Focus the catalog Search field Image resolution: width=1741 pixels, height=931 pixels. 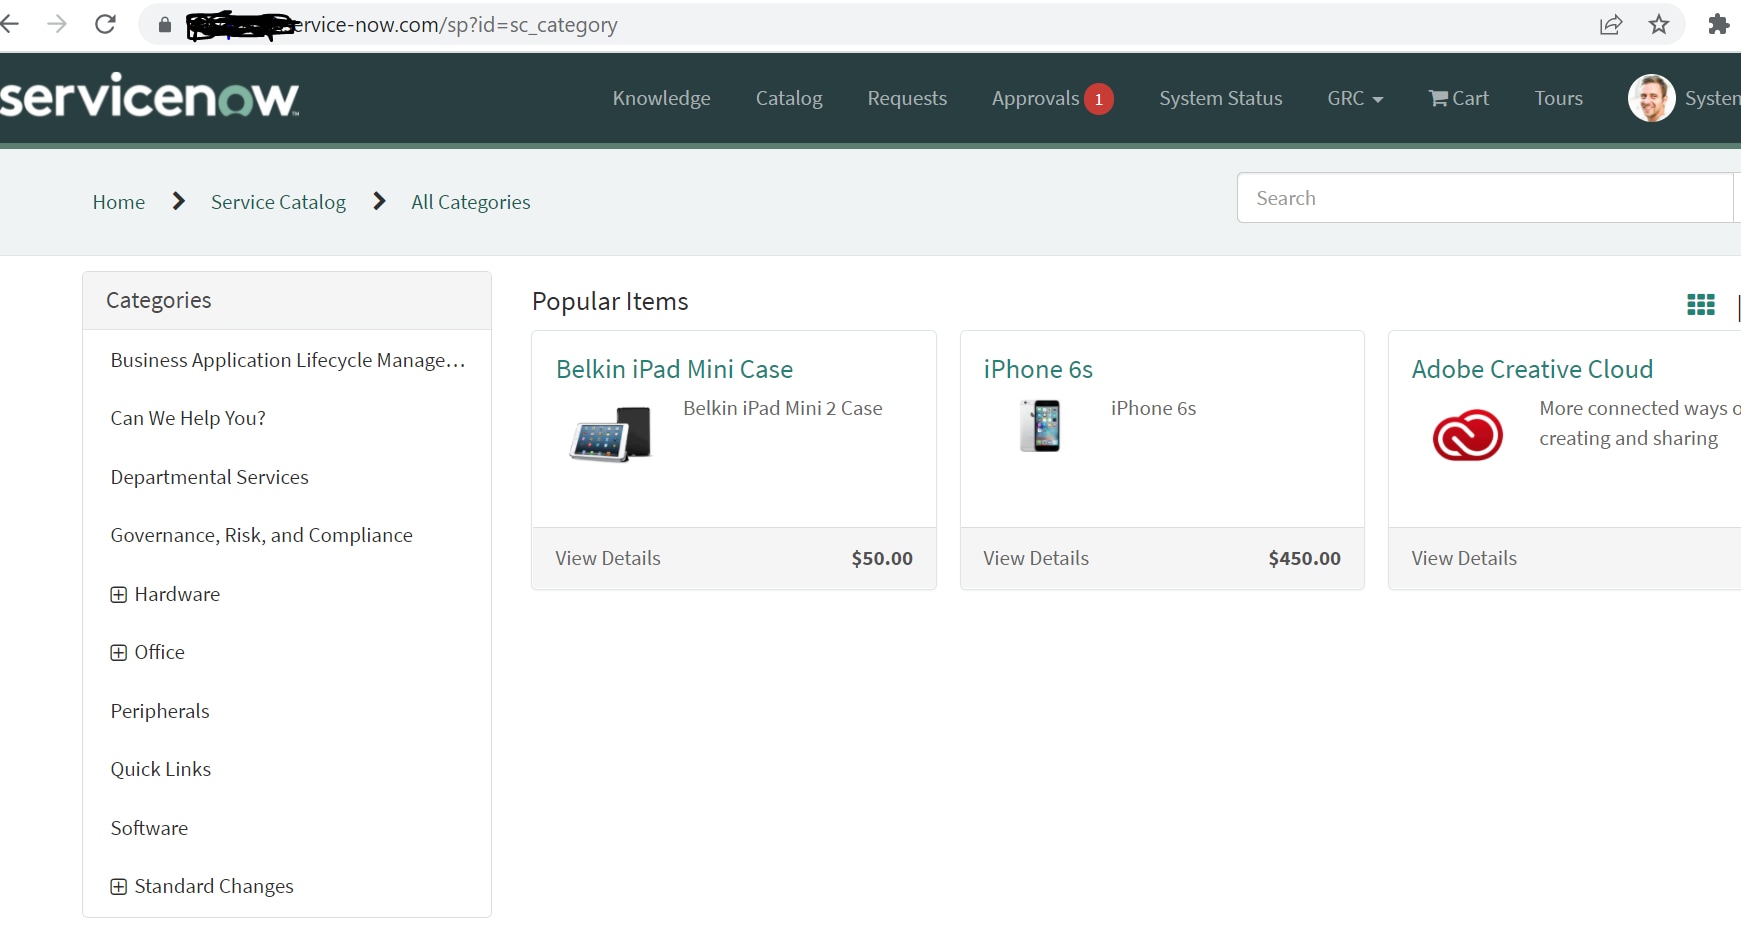click(1484, 198)
